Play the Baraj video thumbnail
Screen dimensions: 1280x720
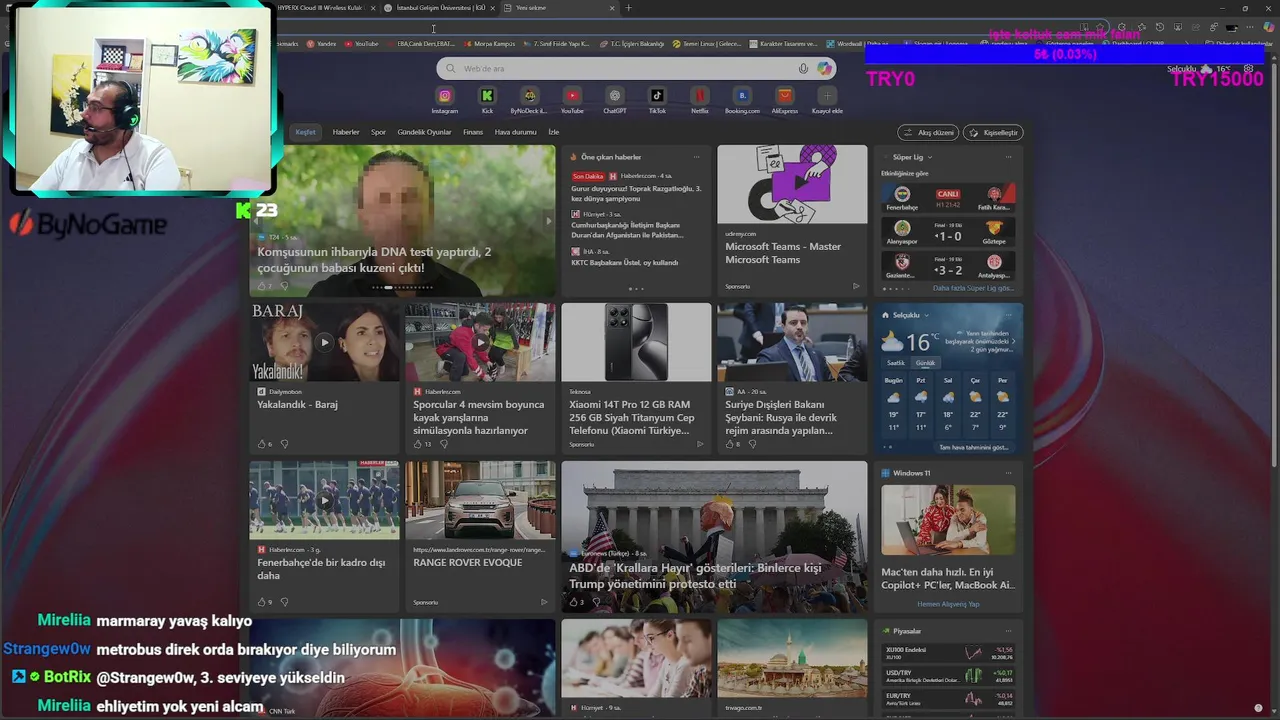324,342
